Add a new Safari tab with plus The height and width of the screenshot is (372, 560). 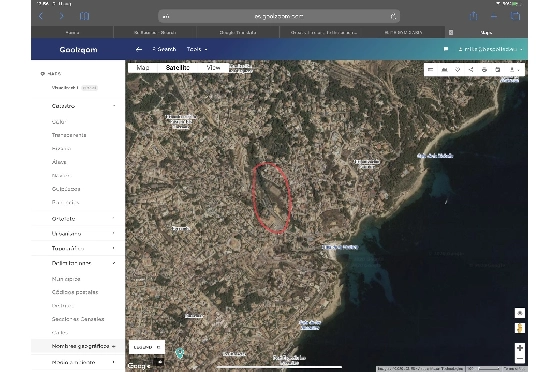(x=494, y=16)
